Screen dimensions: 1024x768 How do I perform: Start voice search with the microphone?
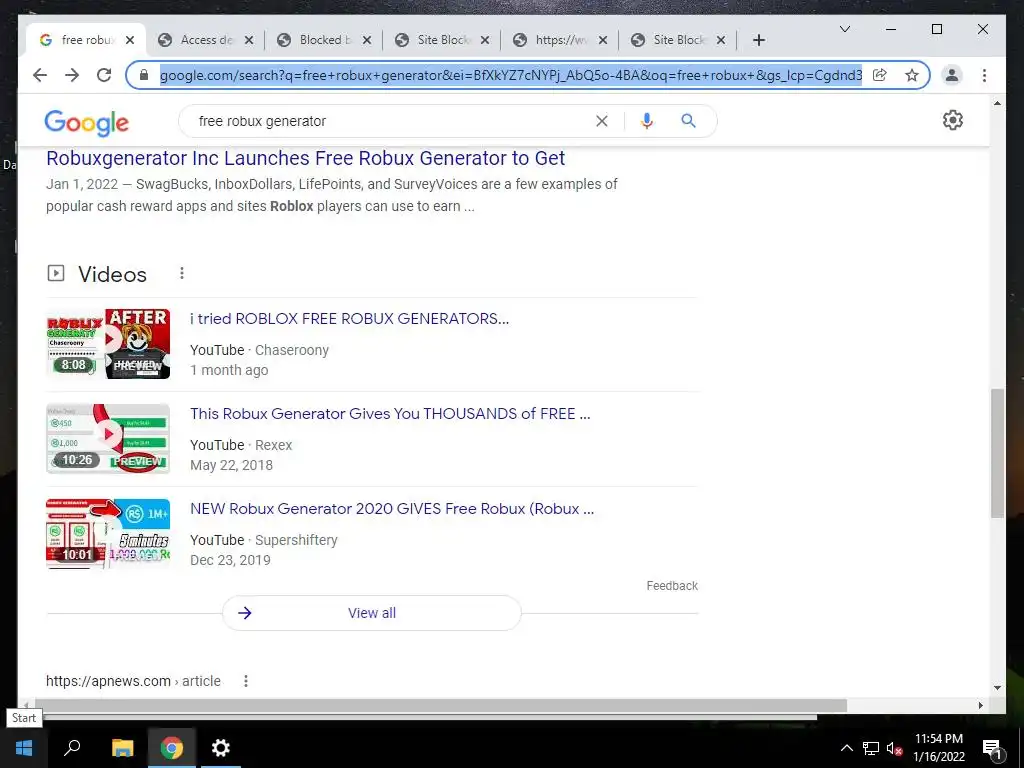647,121
